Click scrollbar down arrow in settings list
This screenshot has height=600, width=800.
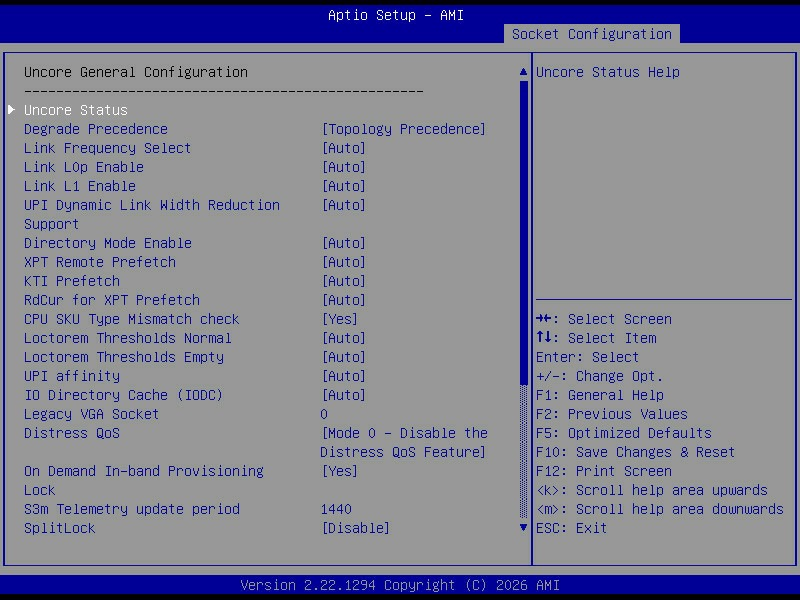523,528
